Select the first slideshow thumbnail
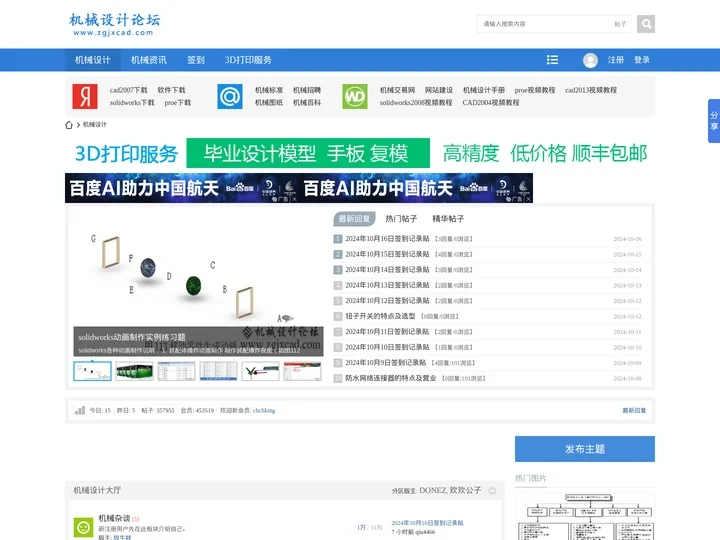This screenshot has height=540, width=720. pyautogui.click(x=92, y=371)
